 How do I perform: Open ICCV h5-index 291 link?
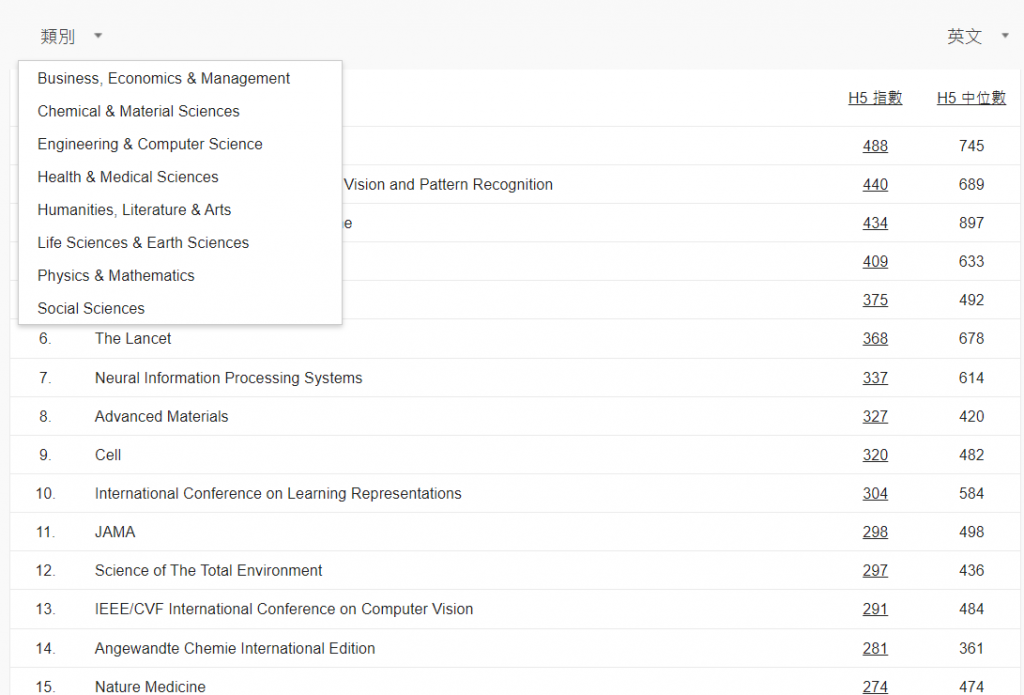click(x=875, y=609)
